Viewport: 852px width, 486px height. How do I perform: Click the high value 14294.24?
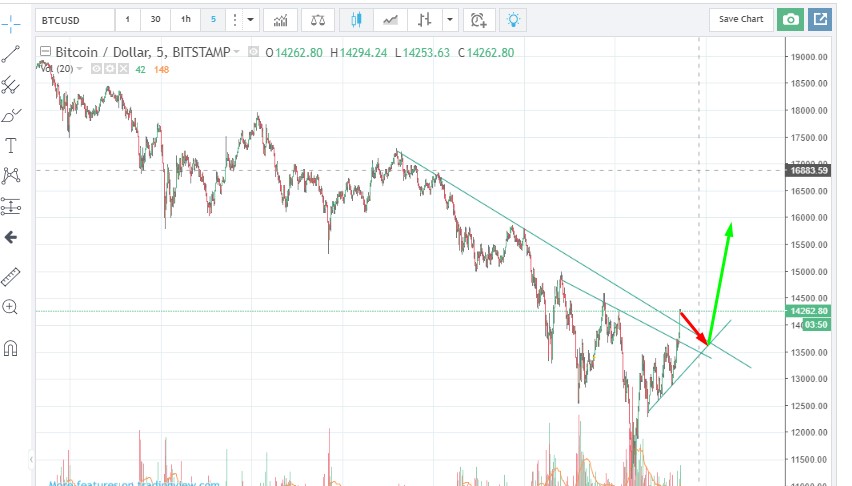(x=363, y=53)
